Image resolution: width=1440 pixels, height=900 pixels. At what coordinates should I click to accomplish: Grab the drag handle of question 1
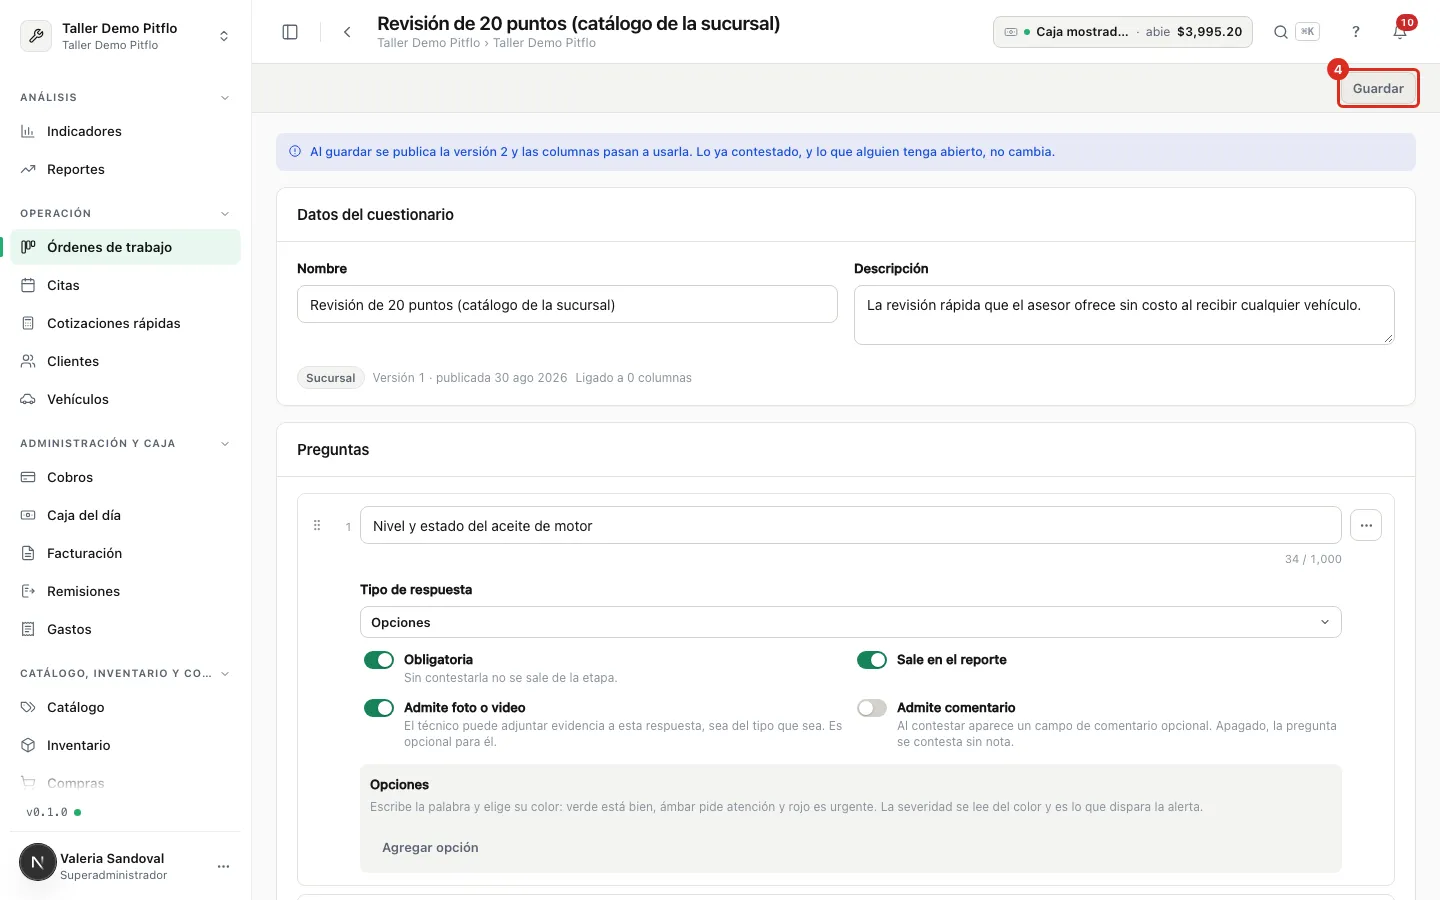[317, 525]
